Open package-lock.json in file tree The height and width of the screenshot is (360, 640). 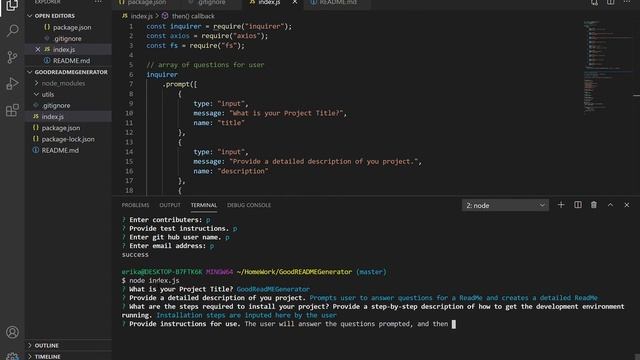pyautogui.click(x=68, y=139)
